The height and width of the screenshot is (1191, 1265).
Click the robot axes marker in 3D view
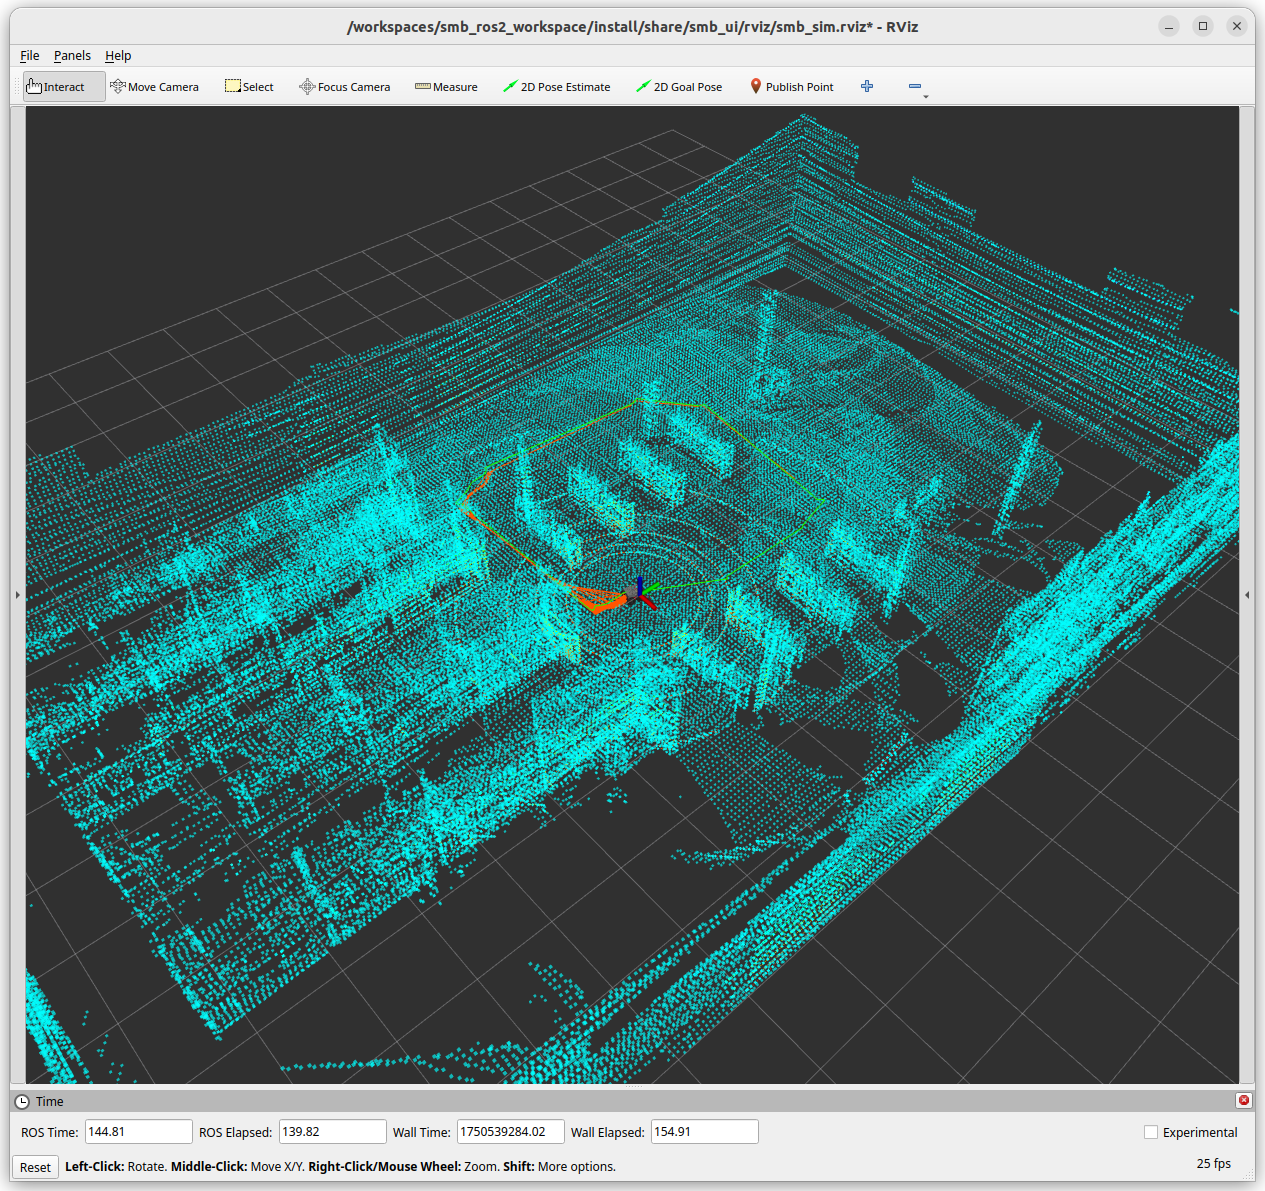click(641, 592)
